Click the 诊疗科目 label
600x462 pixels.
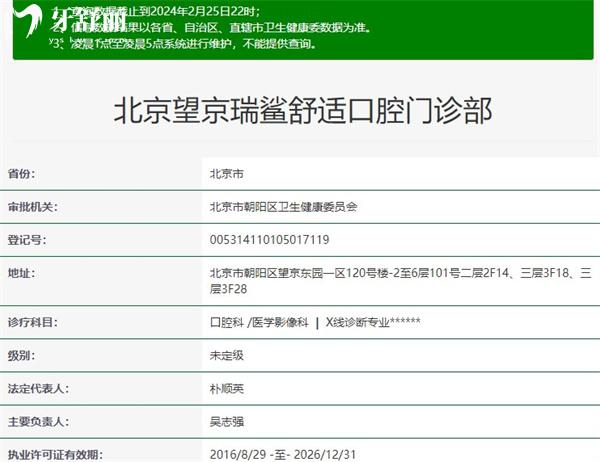click(x=33, y=322)
